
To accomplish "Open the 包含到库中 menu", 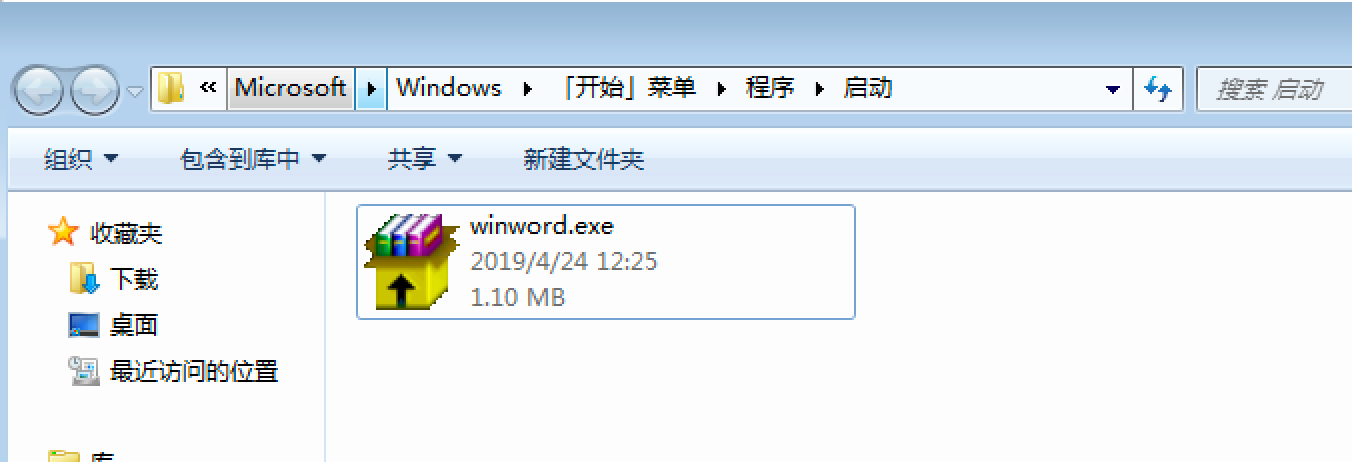I will 253,159.
